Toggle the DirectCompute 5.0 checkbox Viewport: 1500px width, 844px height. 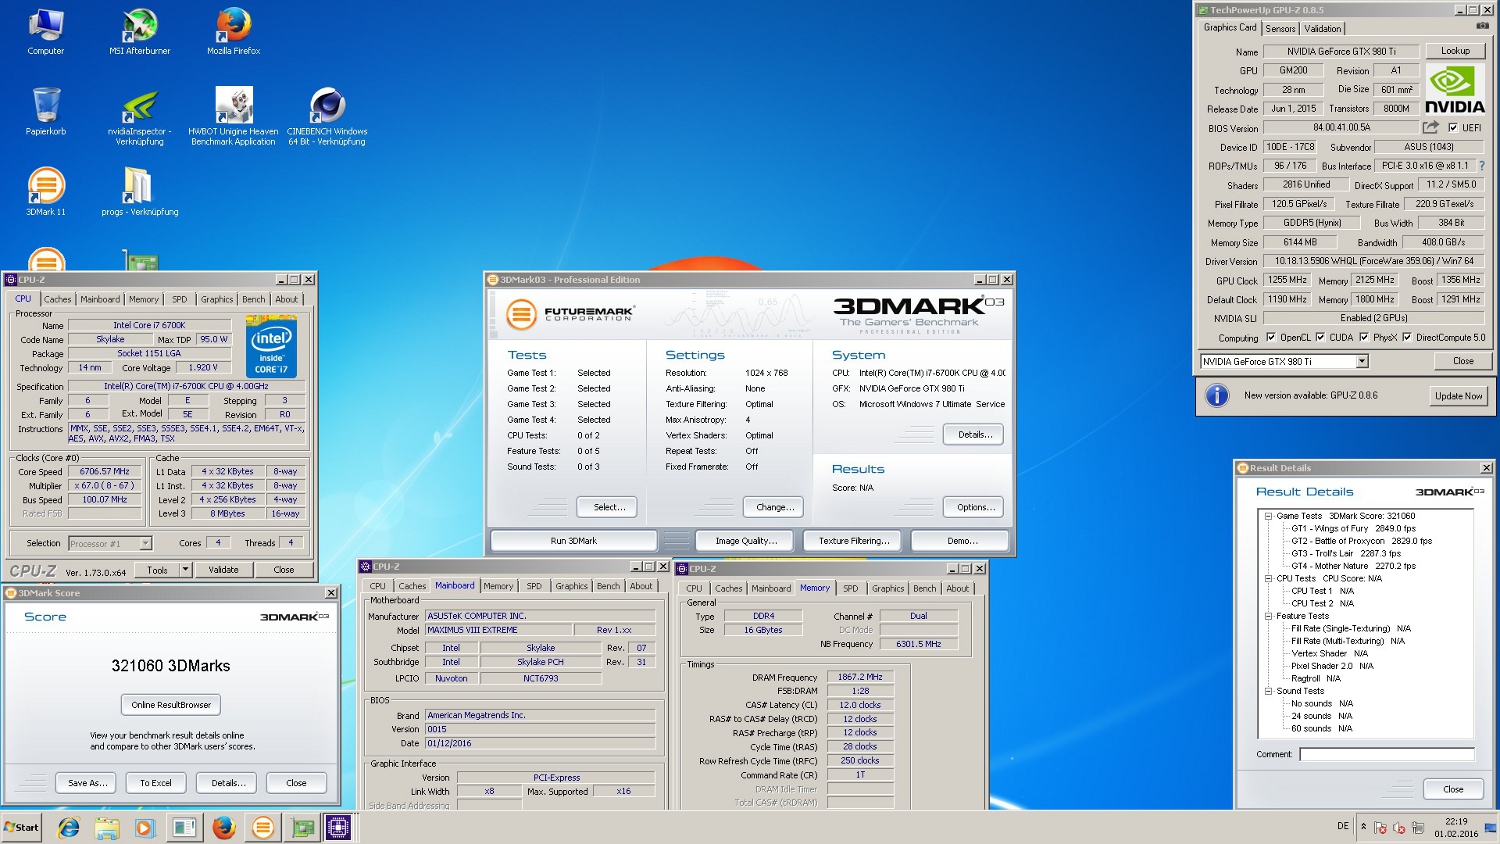1407,337
